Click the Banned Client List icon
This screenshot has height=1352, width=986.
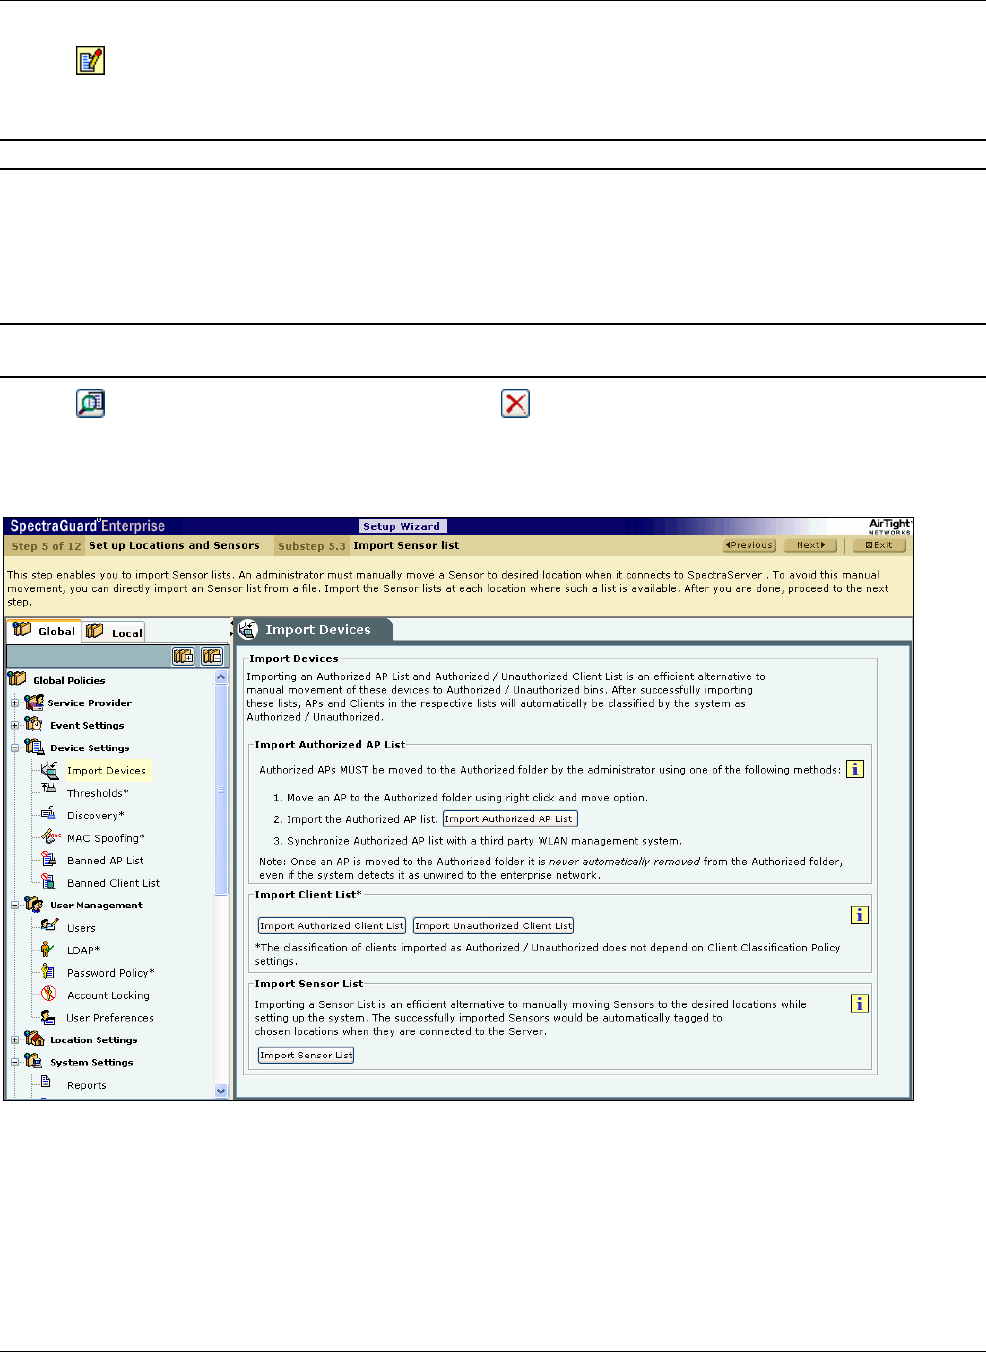(48, 882)
